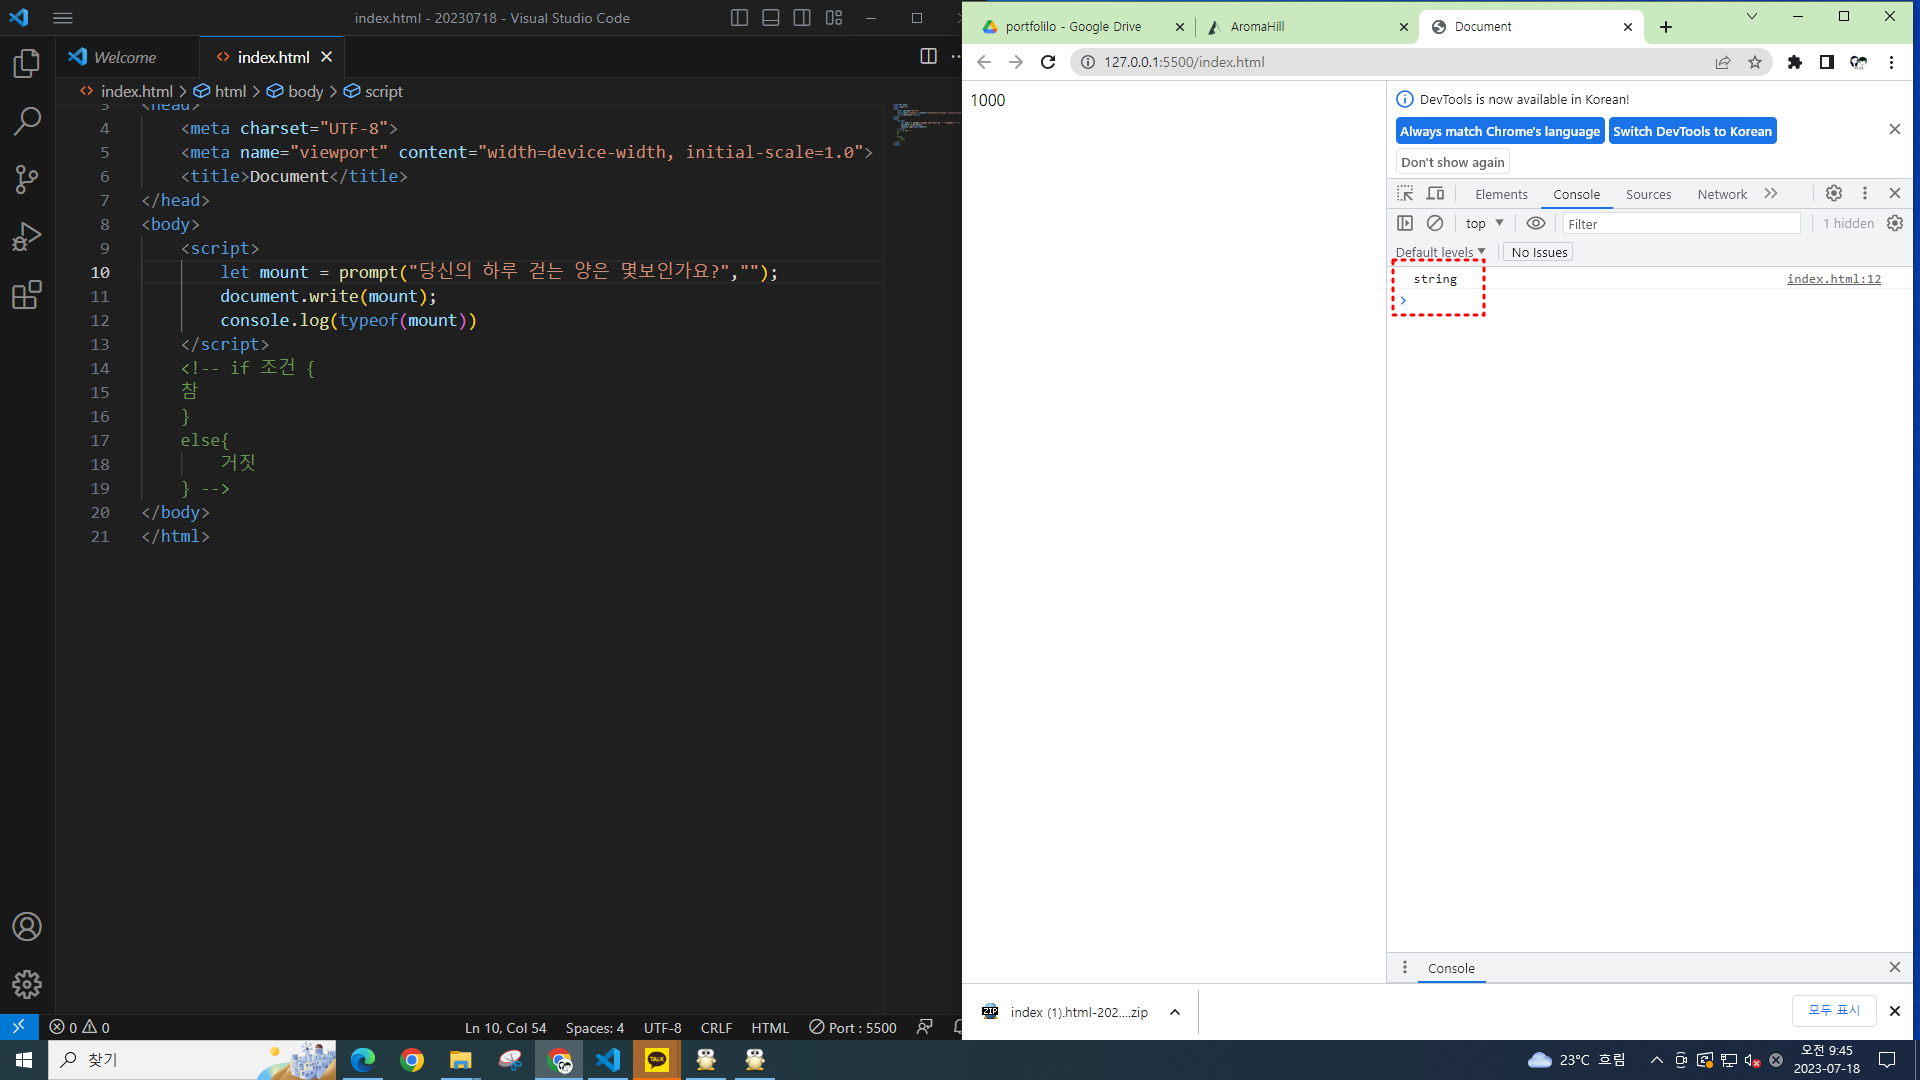Screen dimensions: 1920x1080
Task: Open the Default levels dropdown
Action: [x=1440, y=252]
